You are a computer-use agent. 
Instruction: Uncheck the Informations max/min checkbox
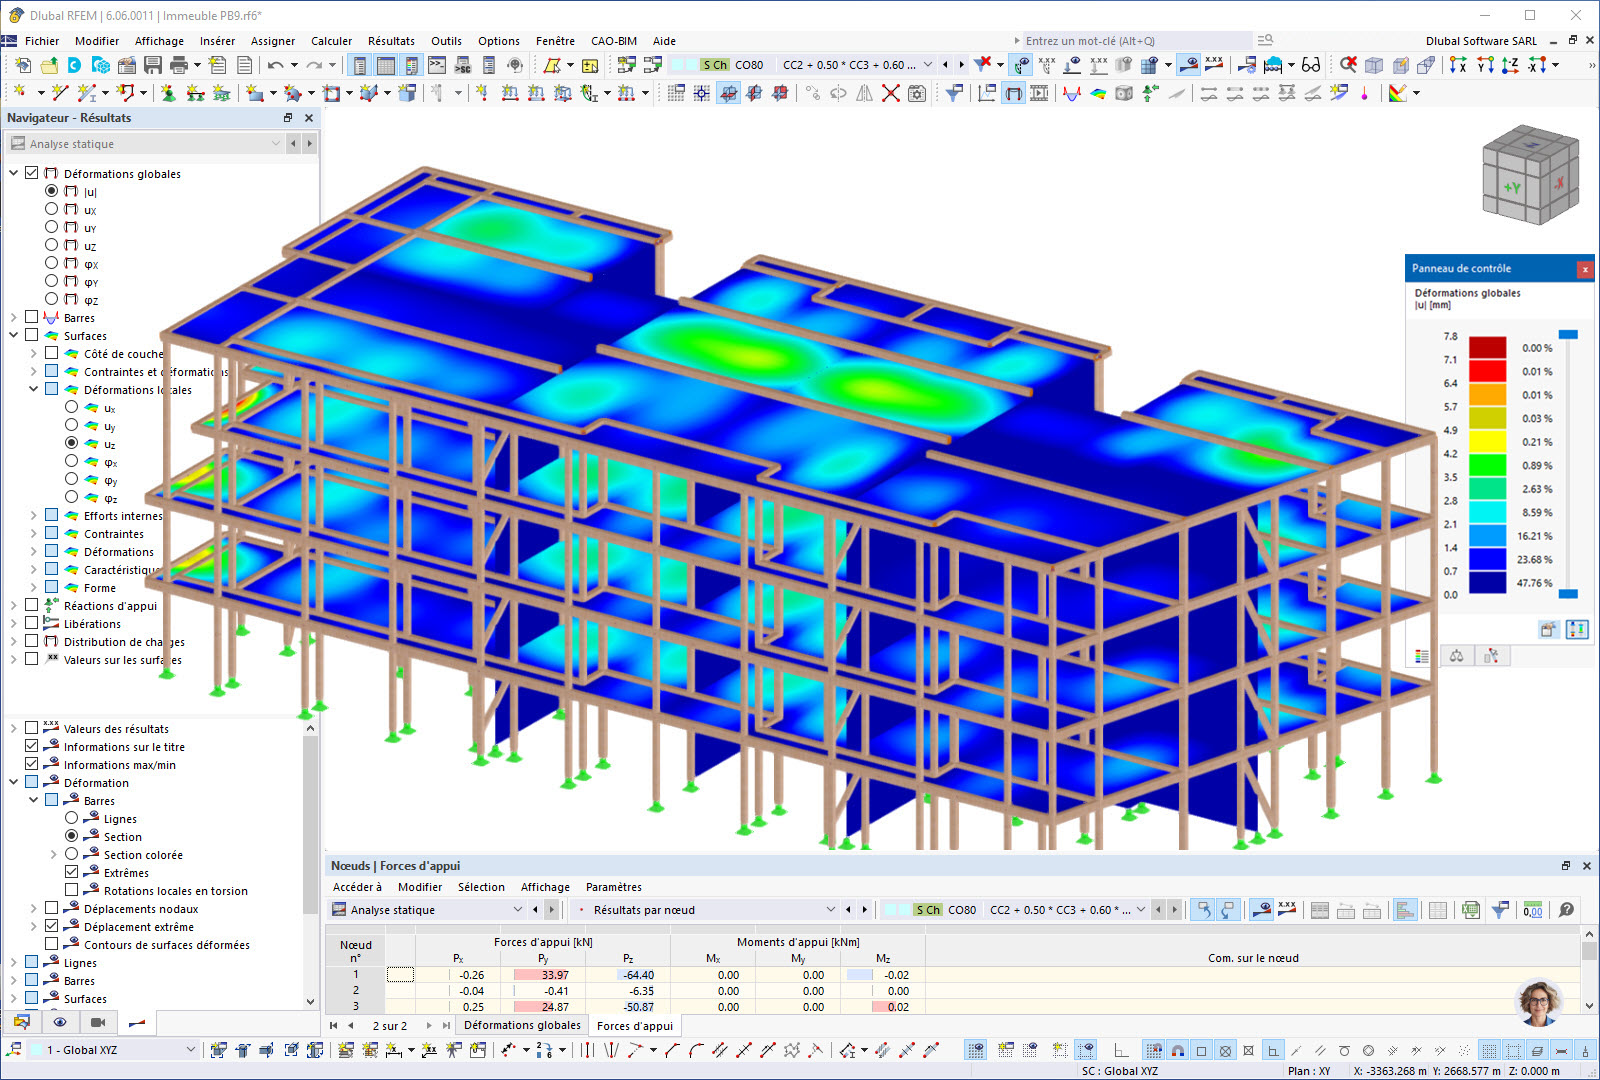[31, 764]
